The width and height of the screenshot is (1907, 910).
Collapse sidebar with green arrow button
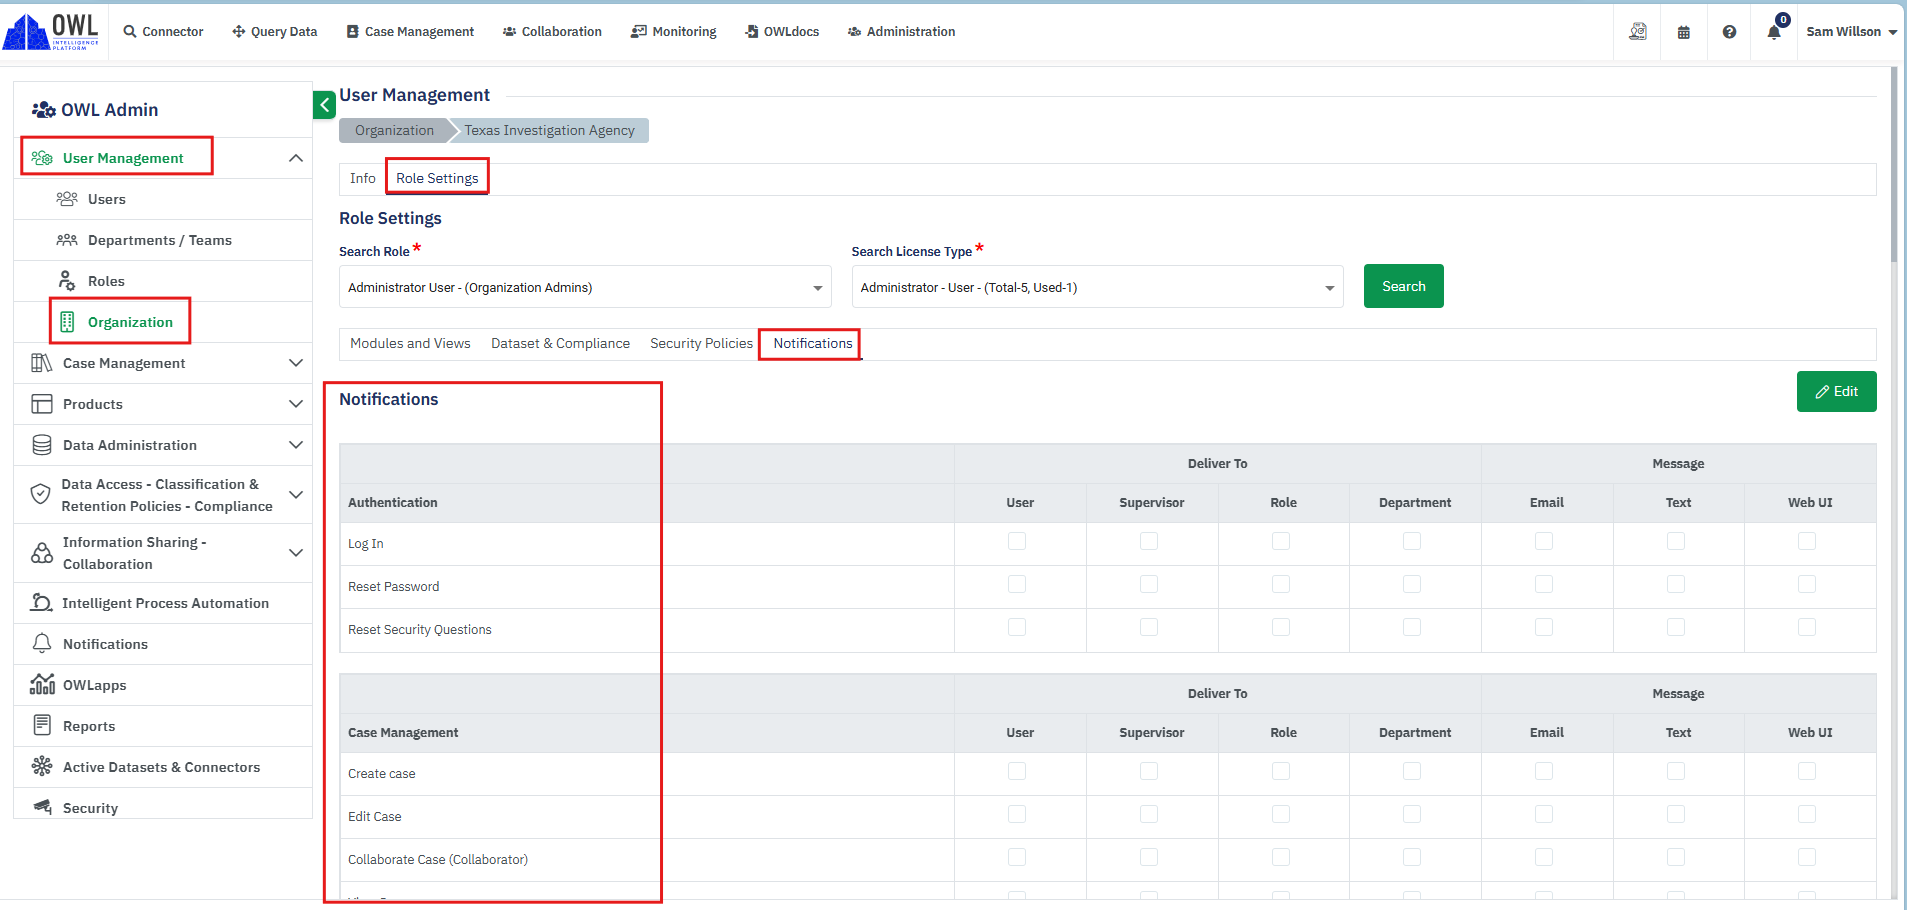pos(324,105)
